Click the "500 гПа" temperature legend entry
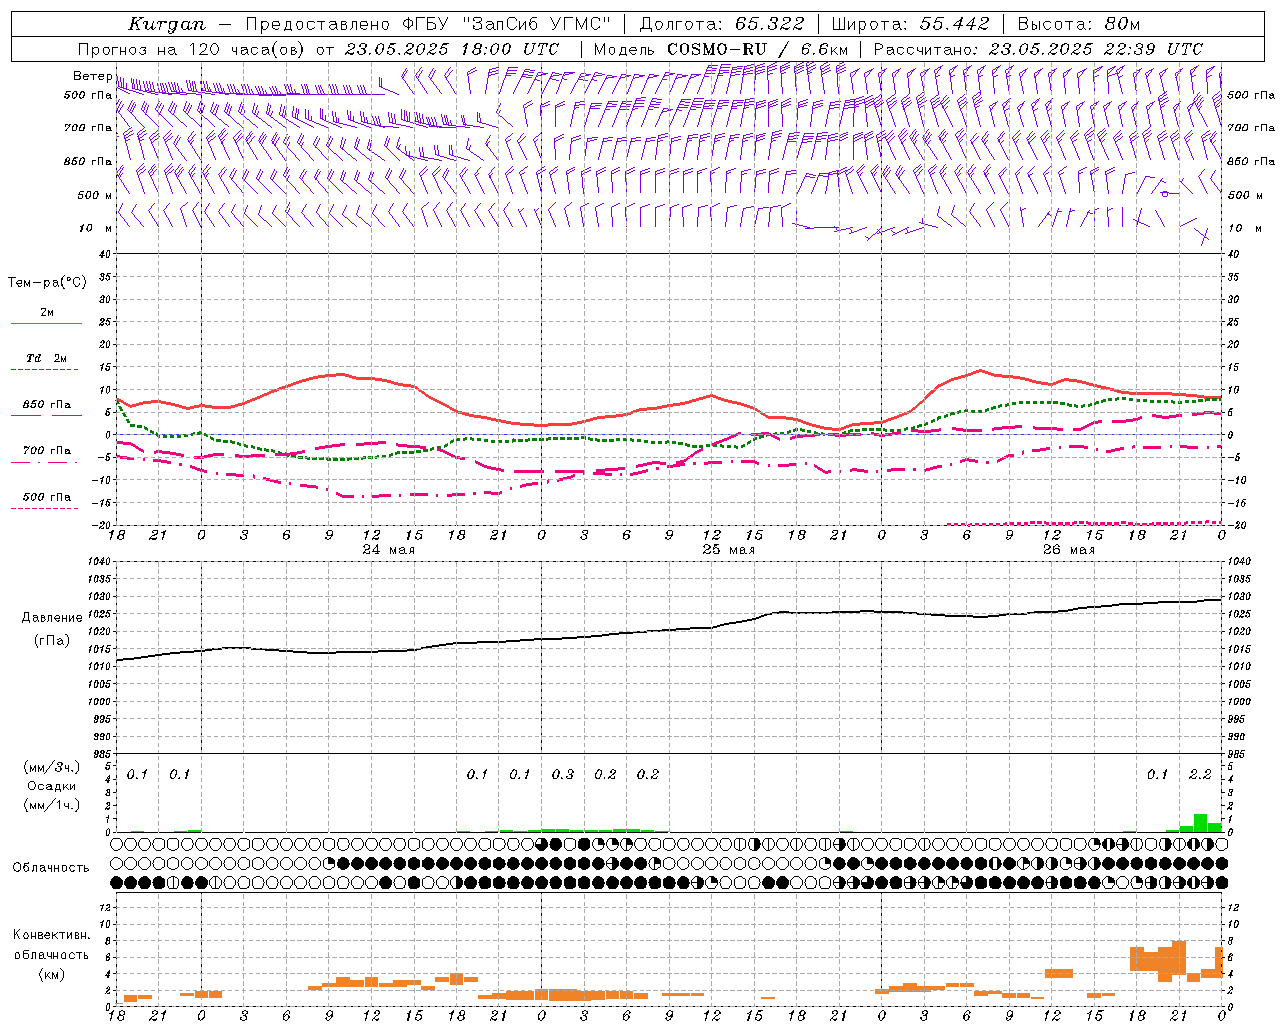The width and height of the screenshot is (1280, 1024). 47,497
